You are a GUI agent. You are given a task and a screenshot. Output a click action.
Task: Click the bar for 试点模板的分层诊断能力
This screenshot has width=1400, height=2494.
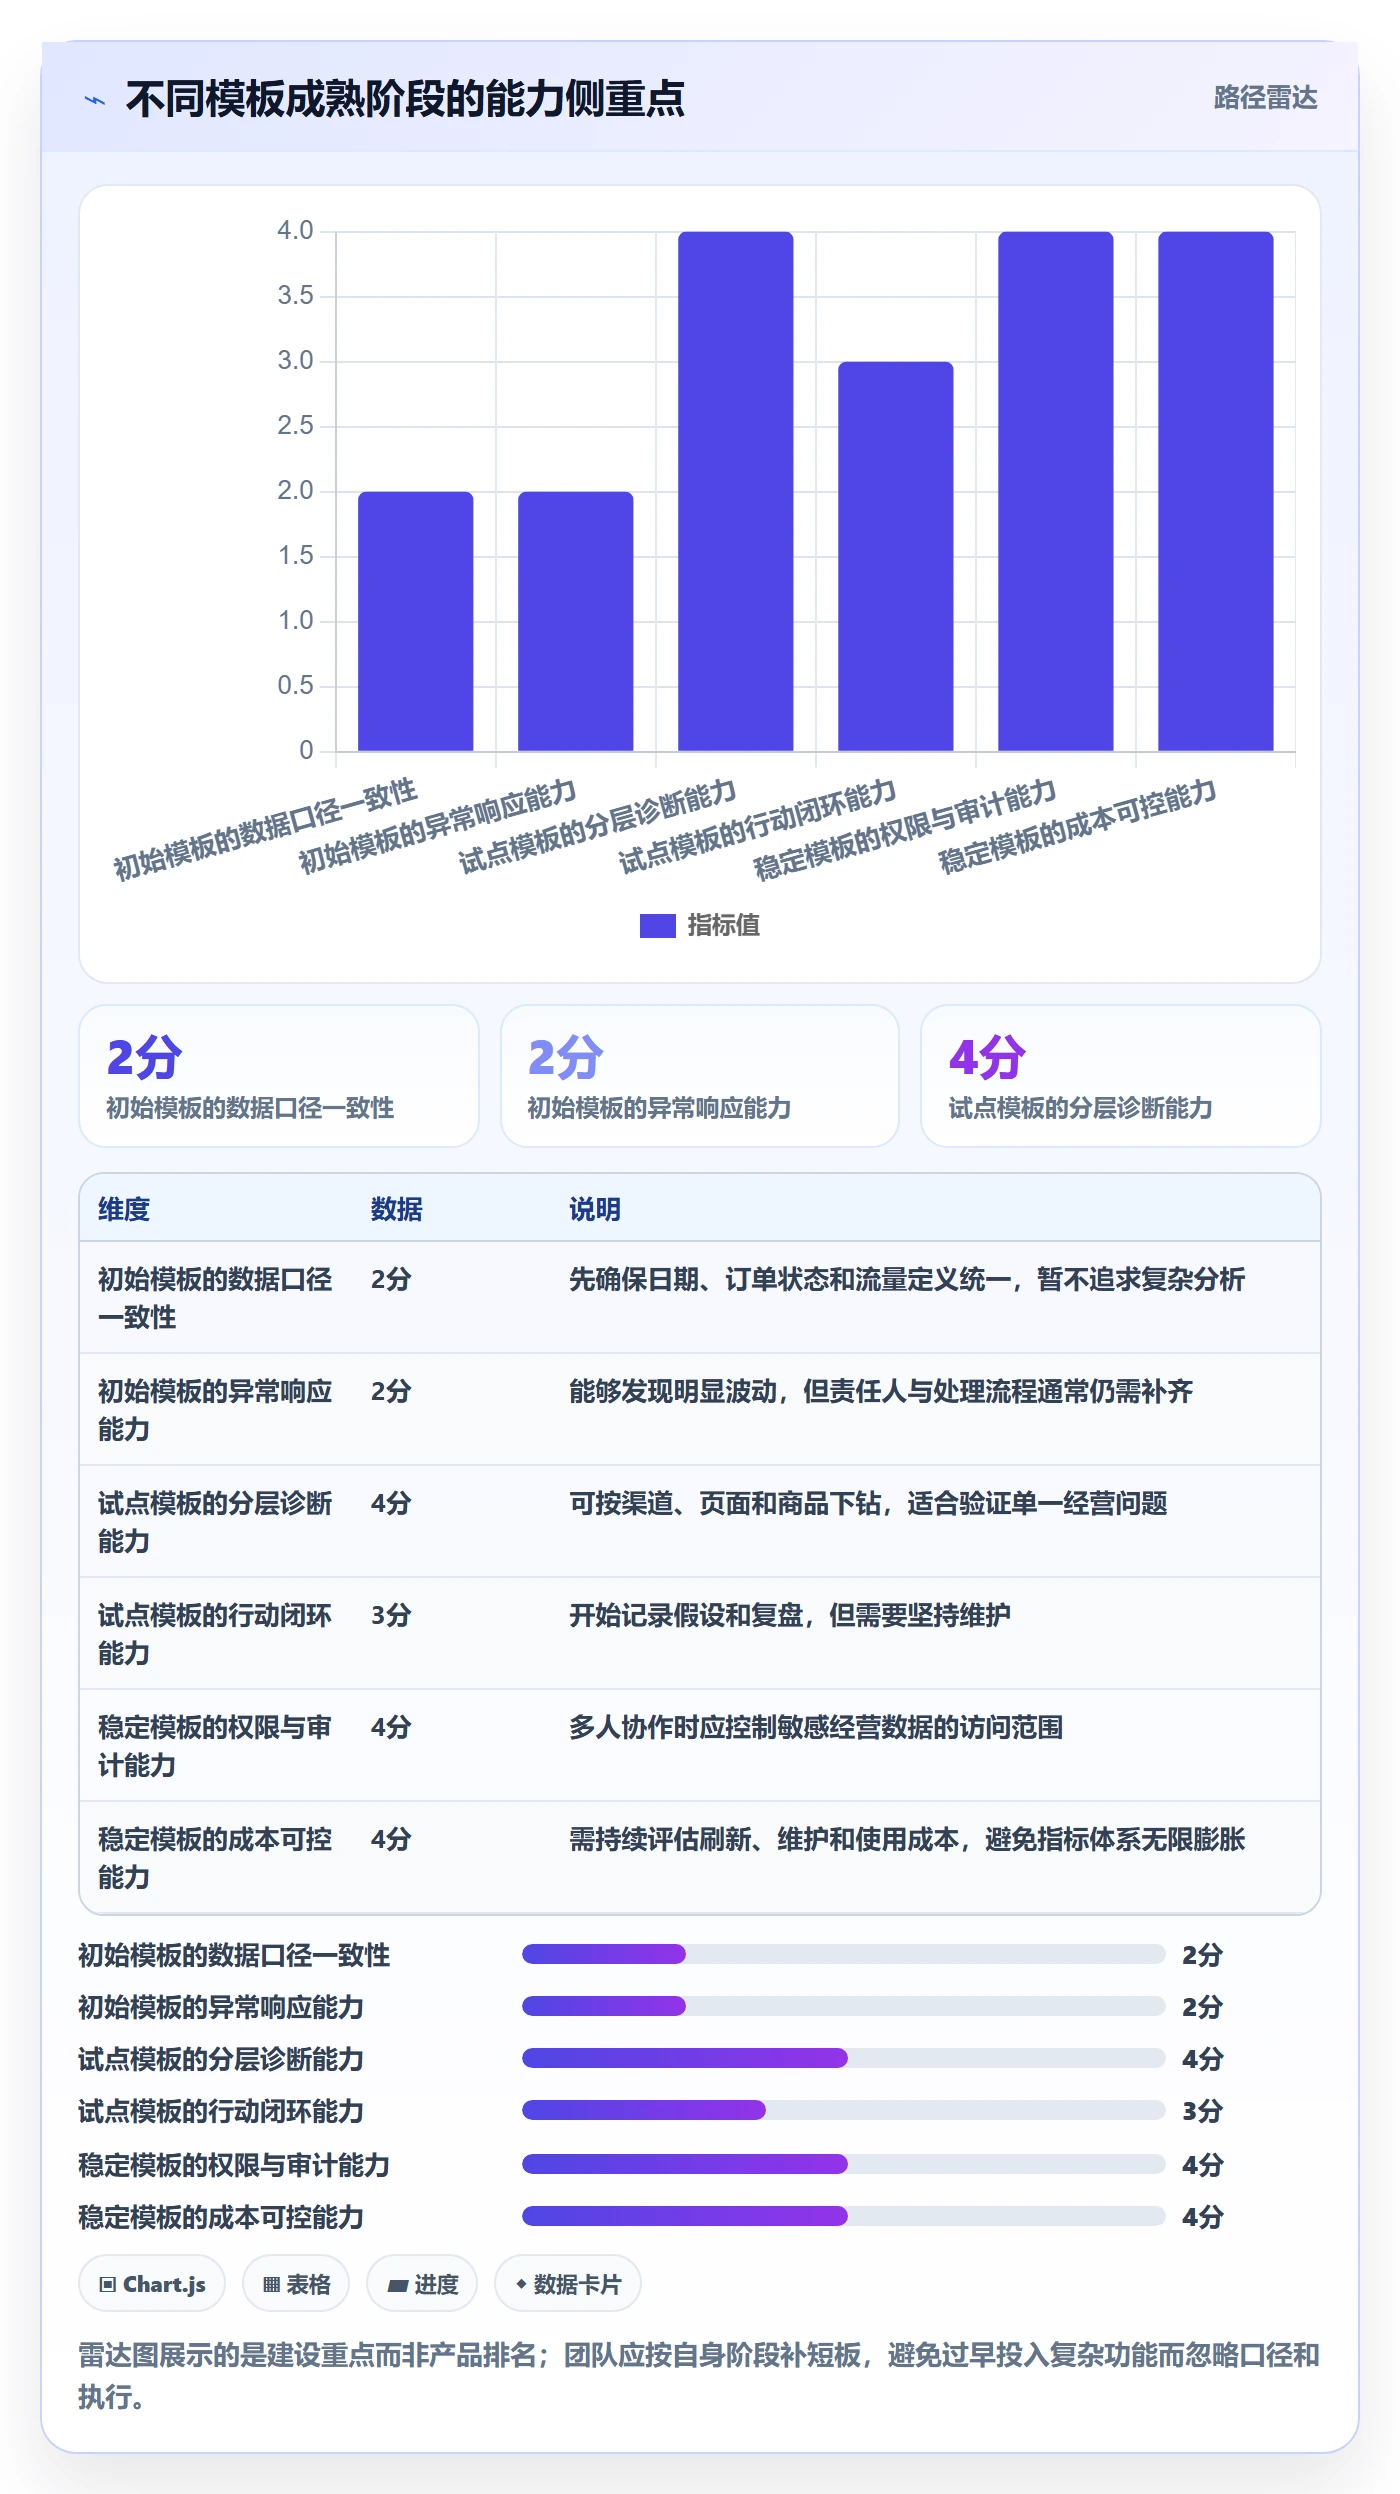click(x=735, y=491)
